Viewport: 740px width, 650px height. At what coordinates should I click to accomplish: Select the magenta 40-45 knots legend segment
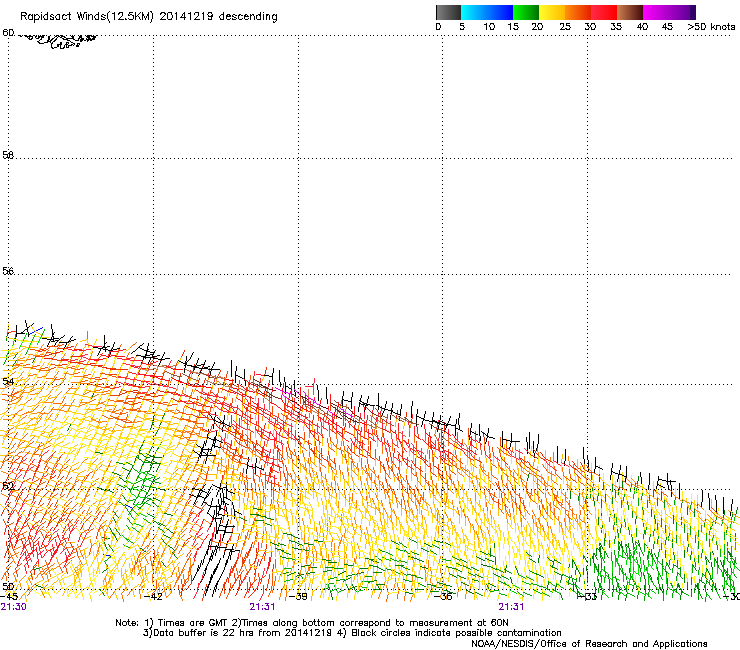point(656,12)
